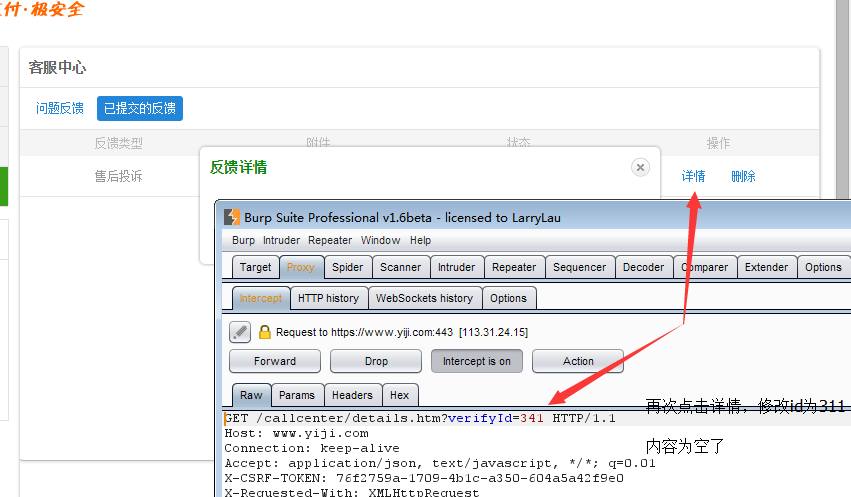Click the GET request line in raw editor

tap(420, 418)
